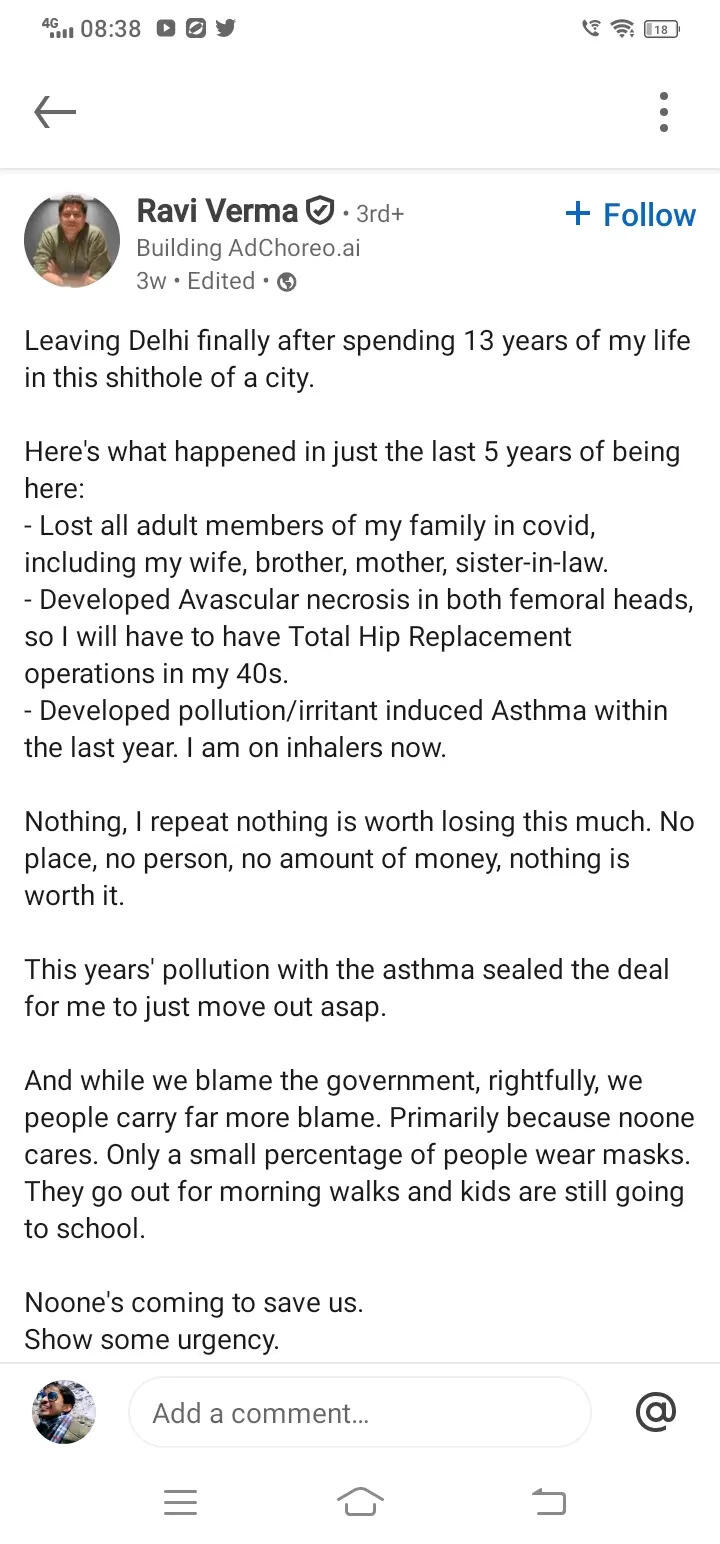Tap the verified badge beside Ravi Verma
Image resolution: width=720 pixels, height=1544 pixels.
[x=319, y=211]
